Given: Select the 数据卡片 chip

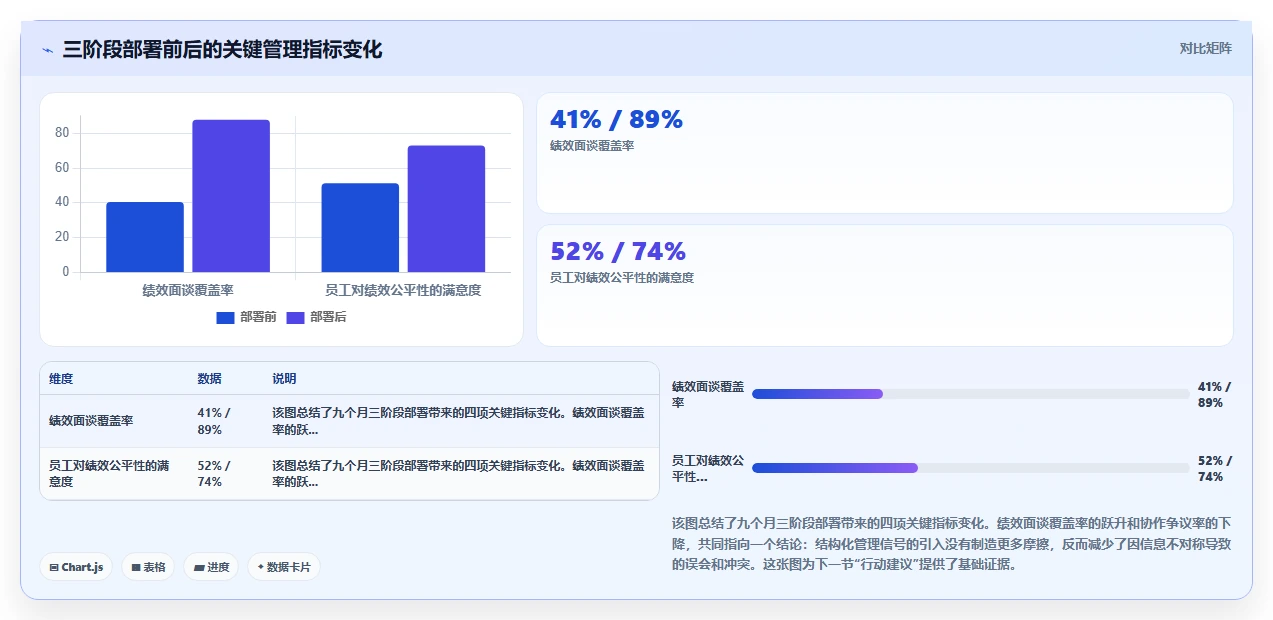Looking at the screenshot, I should coord(284,567).
